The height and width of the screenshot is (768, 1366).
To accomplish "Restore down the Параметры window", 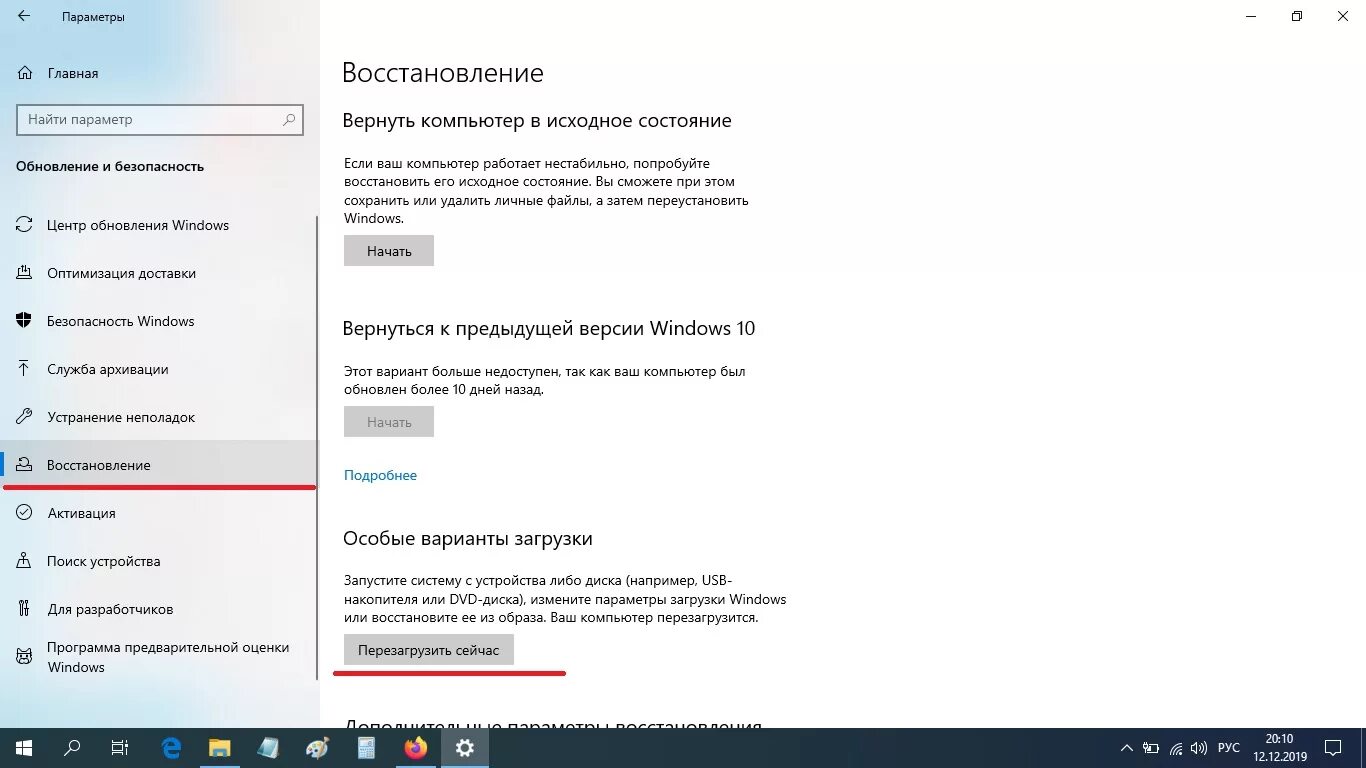I will (x=1297, y=16).
